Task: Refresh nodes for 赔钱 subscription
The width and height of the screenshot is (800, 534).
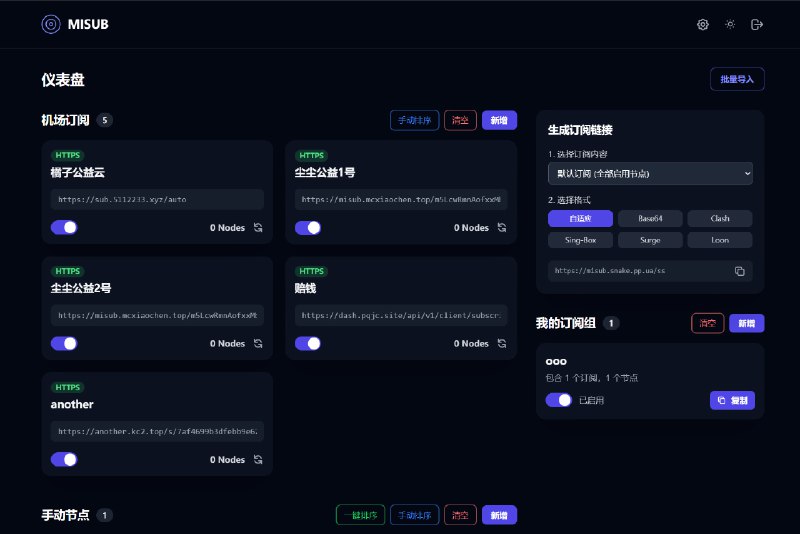Action: (x=502, y=344)
